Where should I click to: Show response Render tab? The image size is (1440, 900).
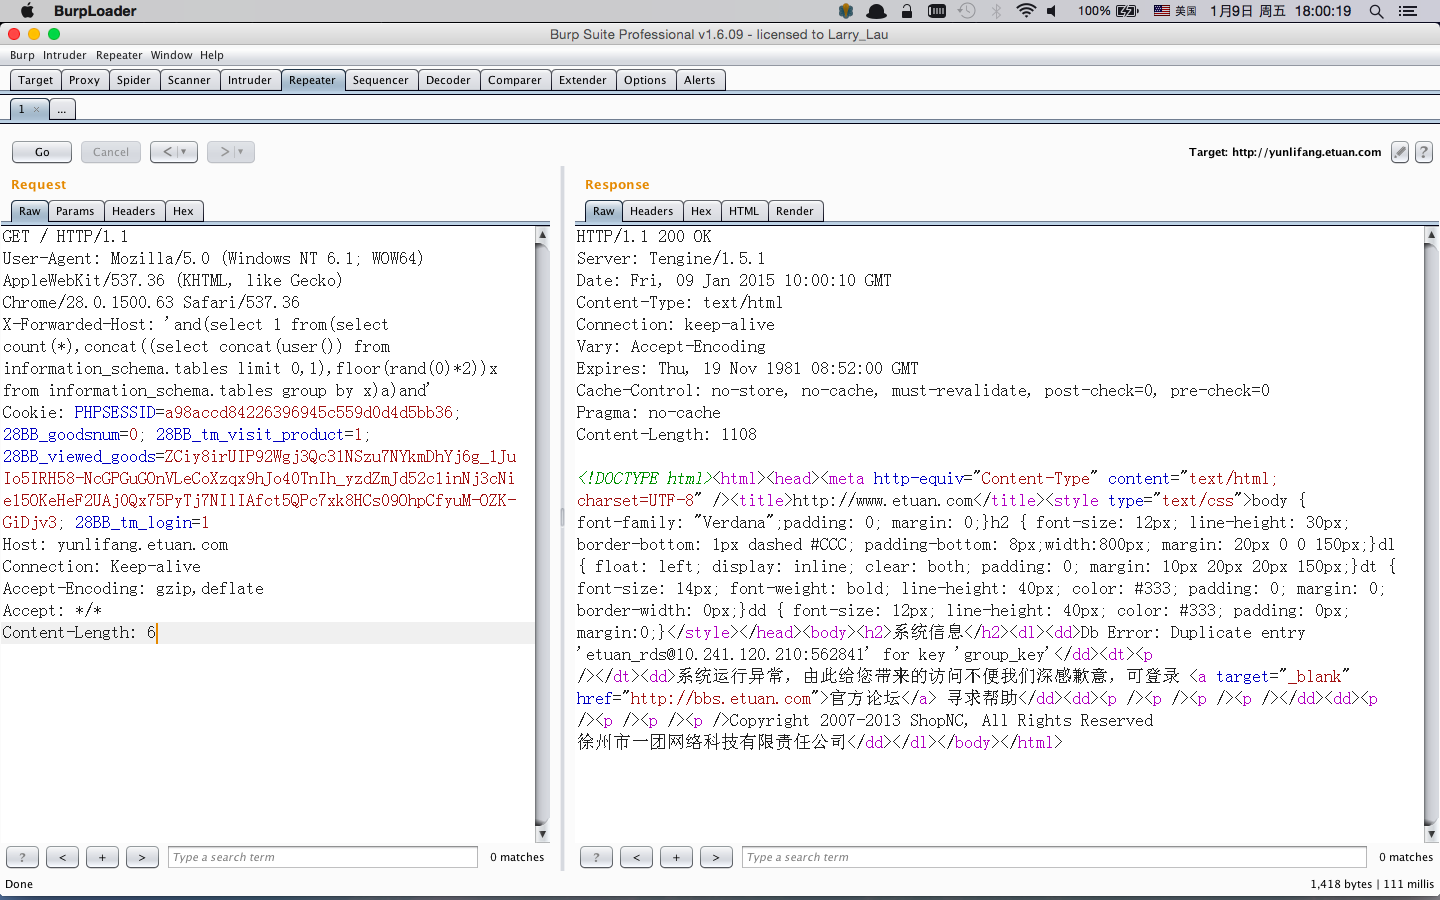tap(795, 211)
